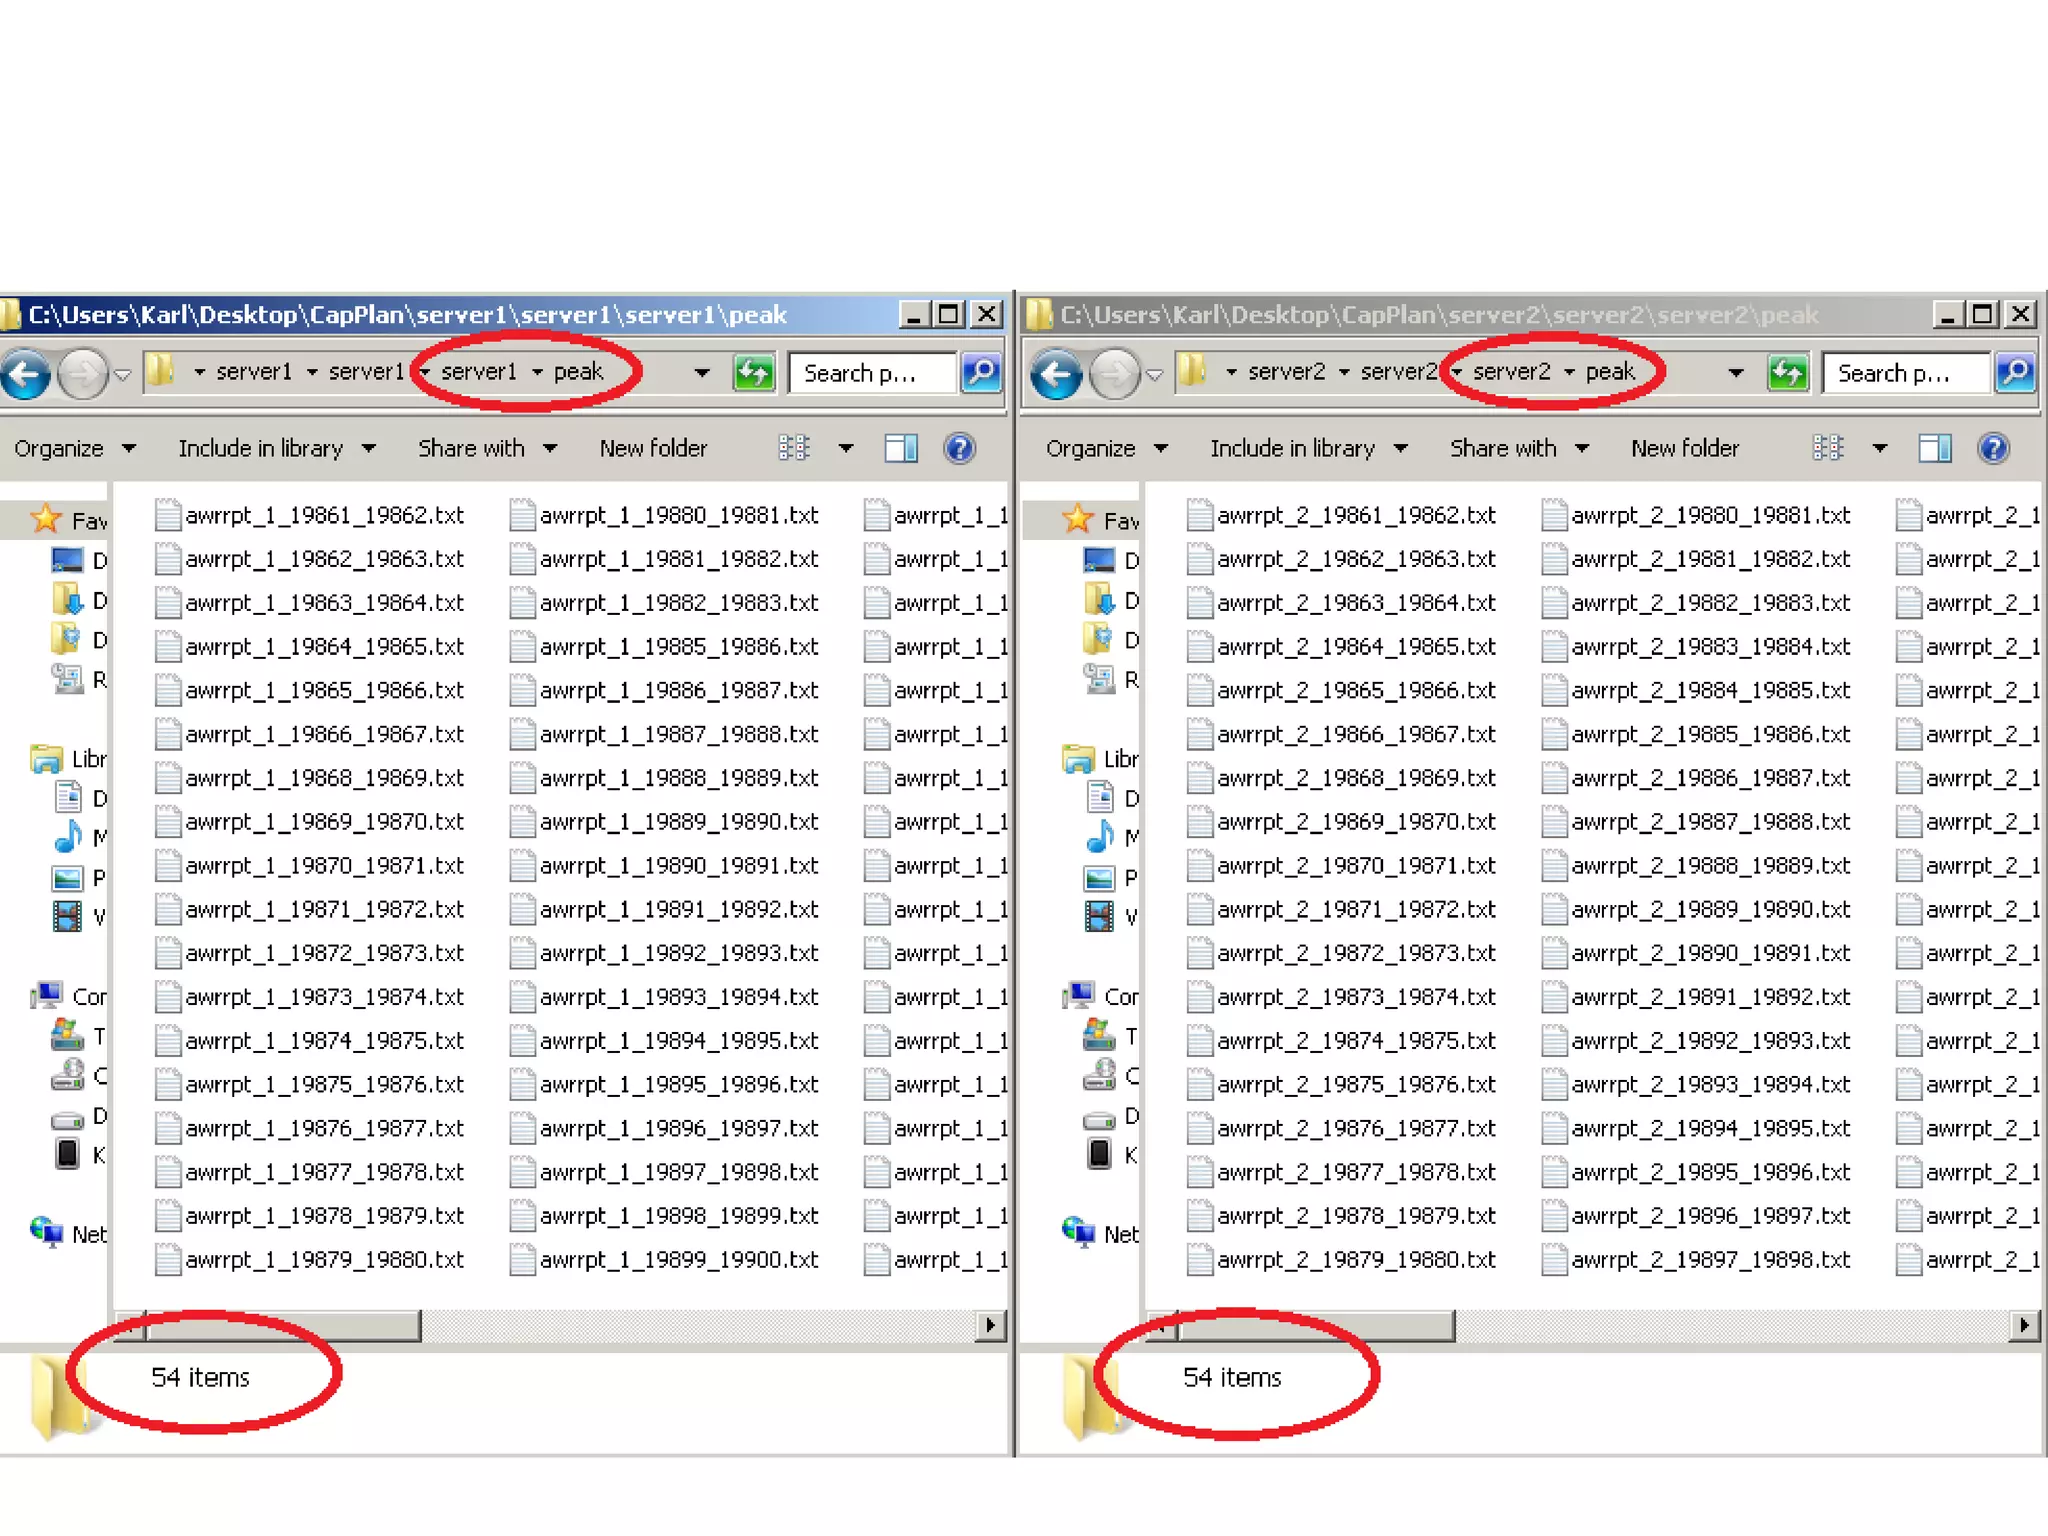Change view icon in server2 toolbar

[1827, 448]
